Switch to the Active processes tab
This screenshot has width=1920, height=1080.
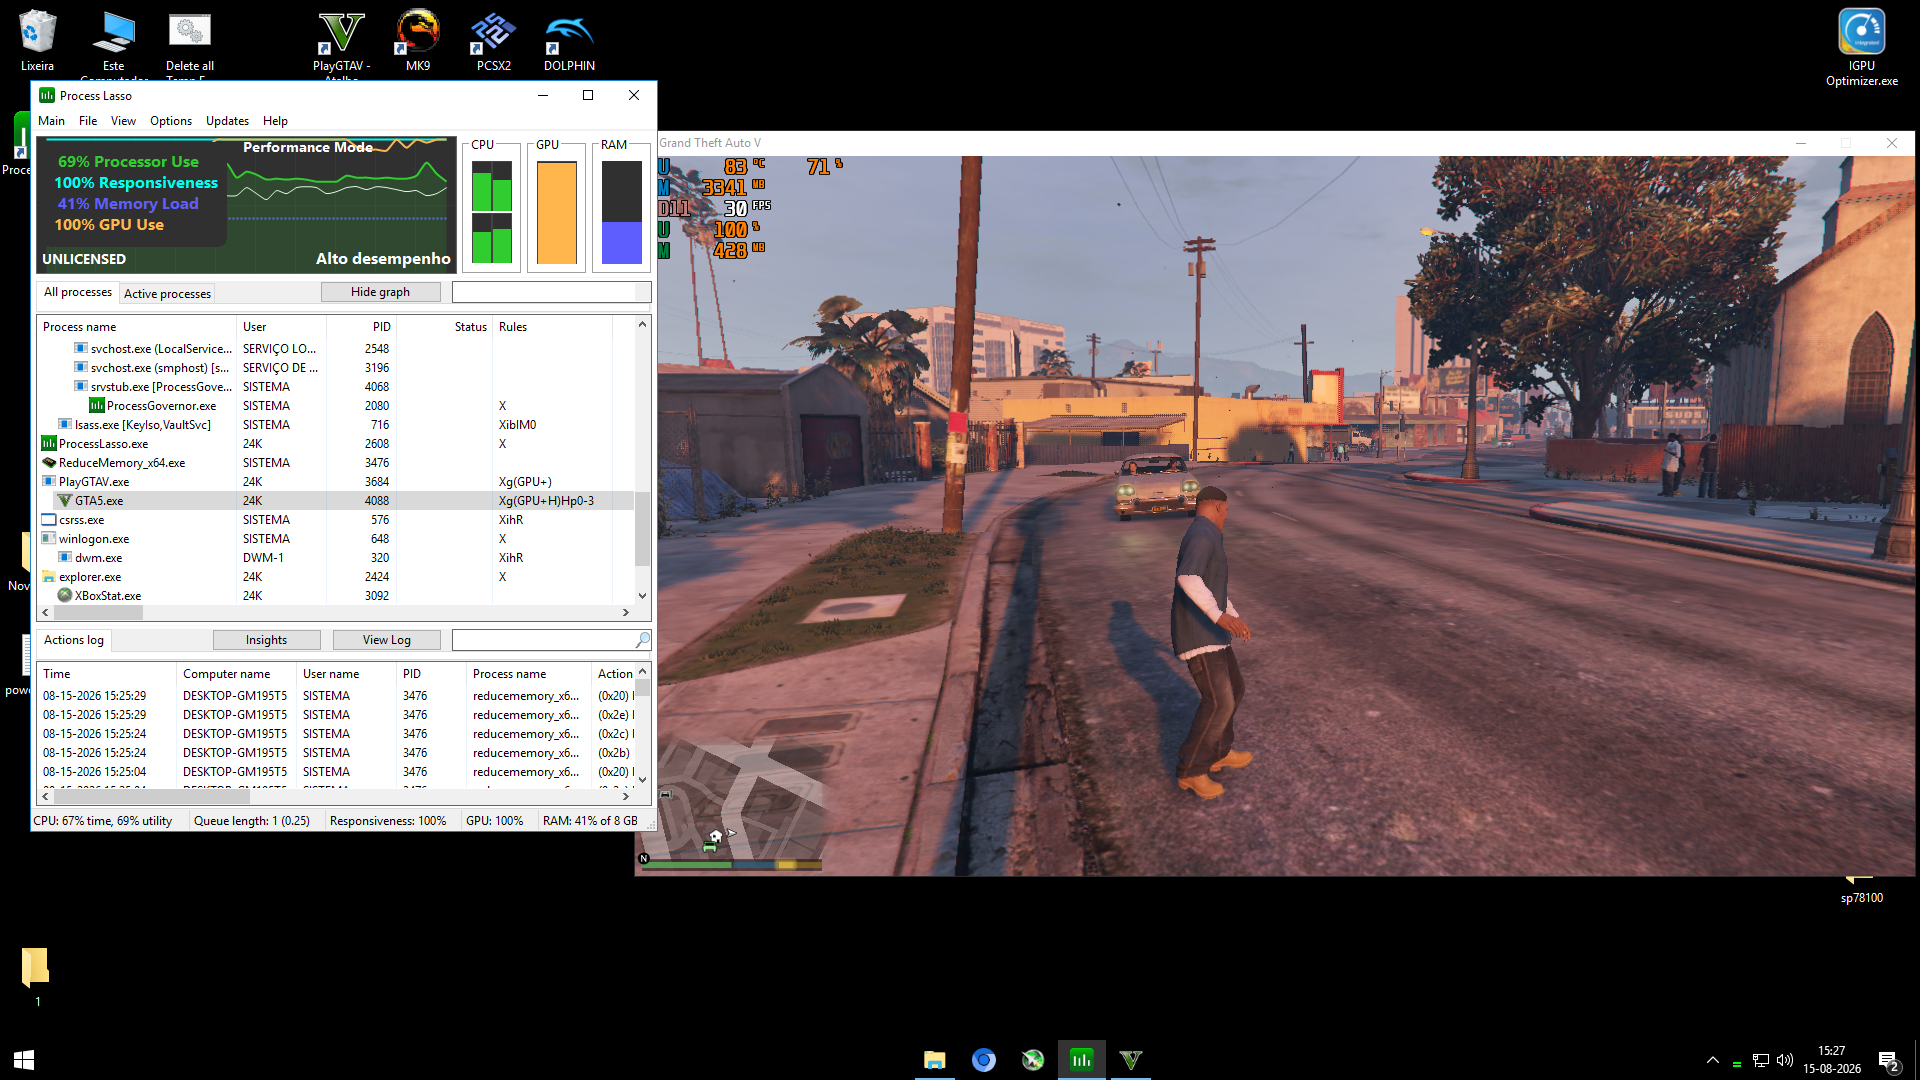[167, 293]
